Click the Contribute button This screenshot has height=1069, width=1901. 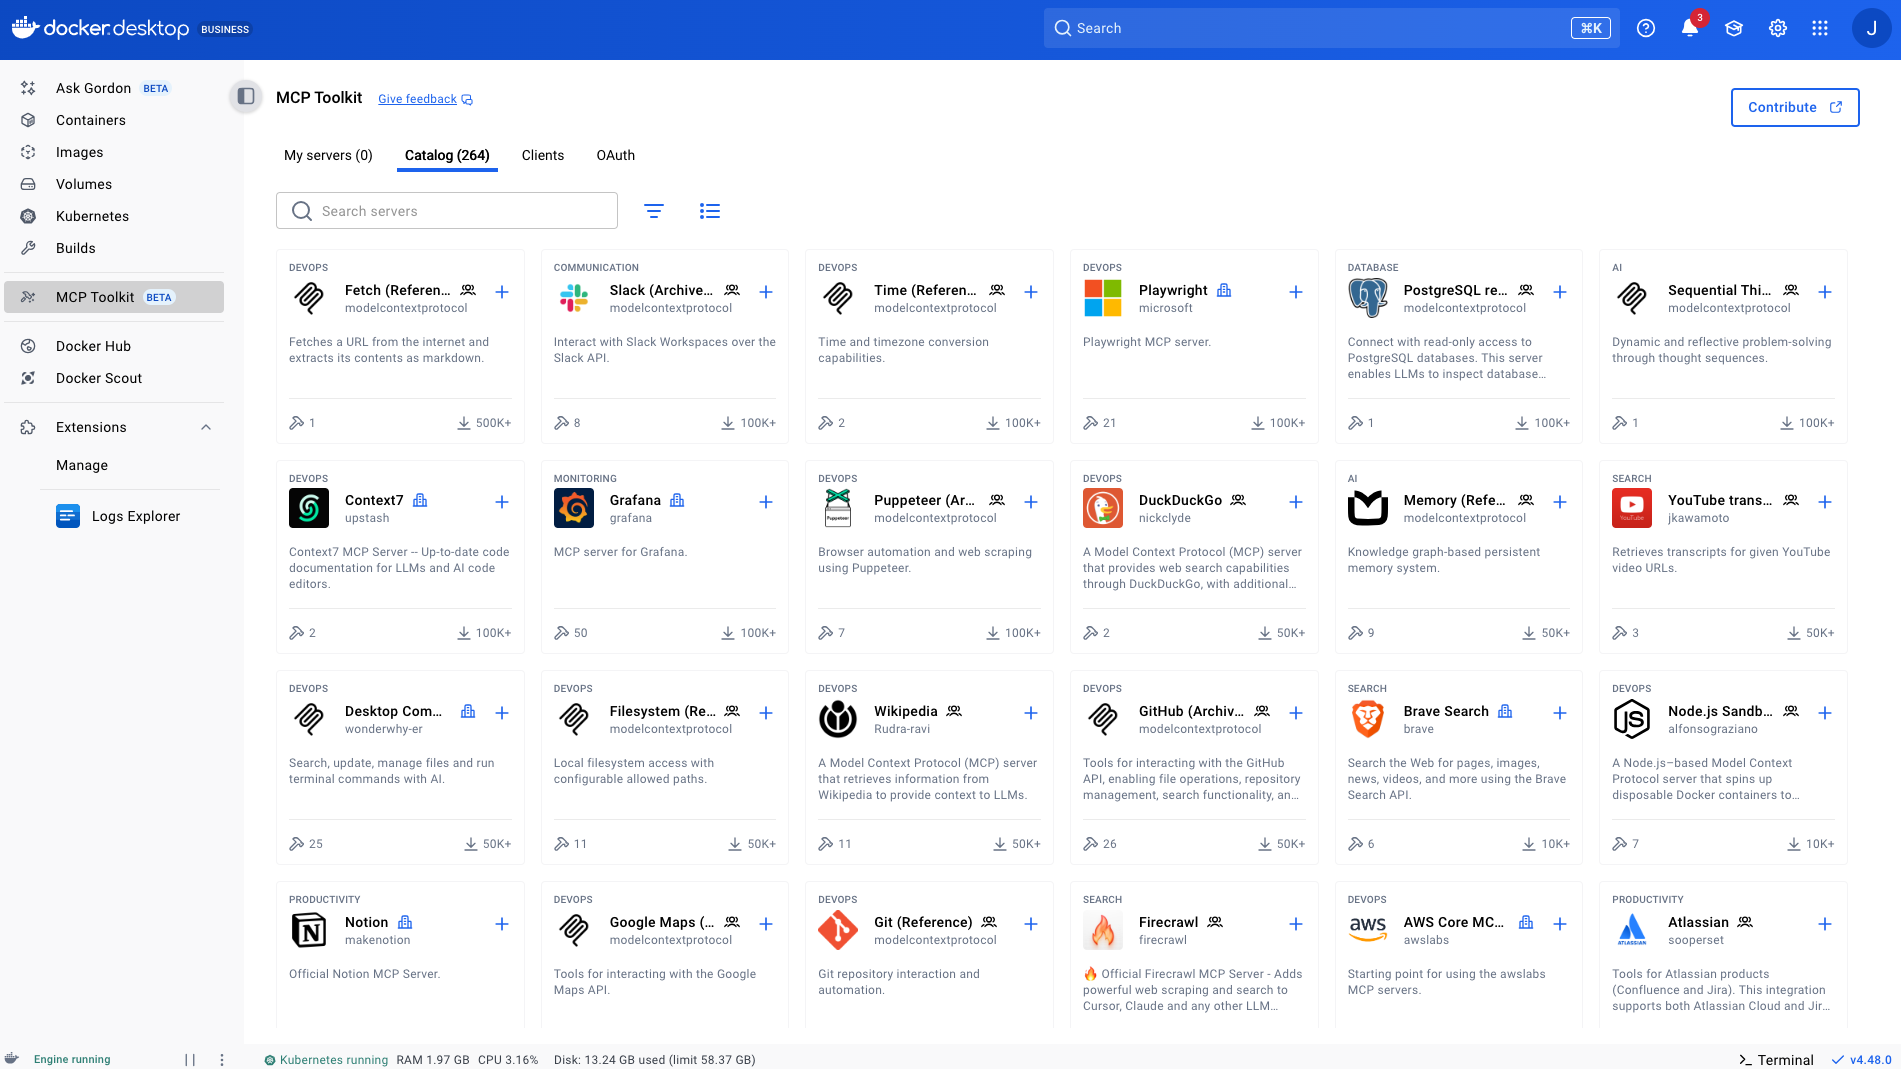tap(1794, 107)
